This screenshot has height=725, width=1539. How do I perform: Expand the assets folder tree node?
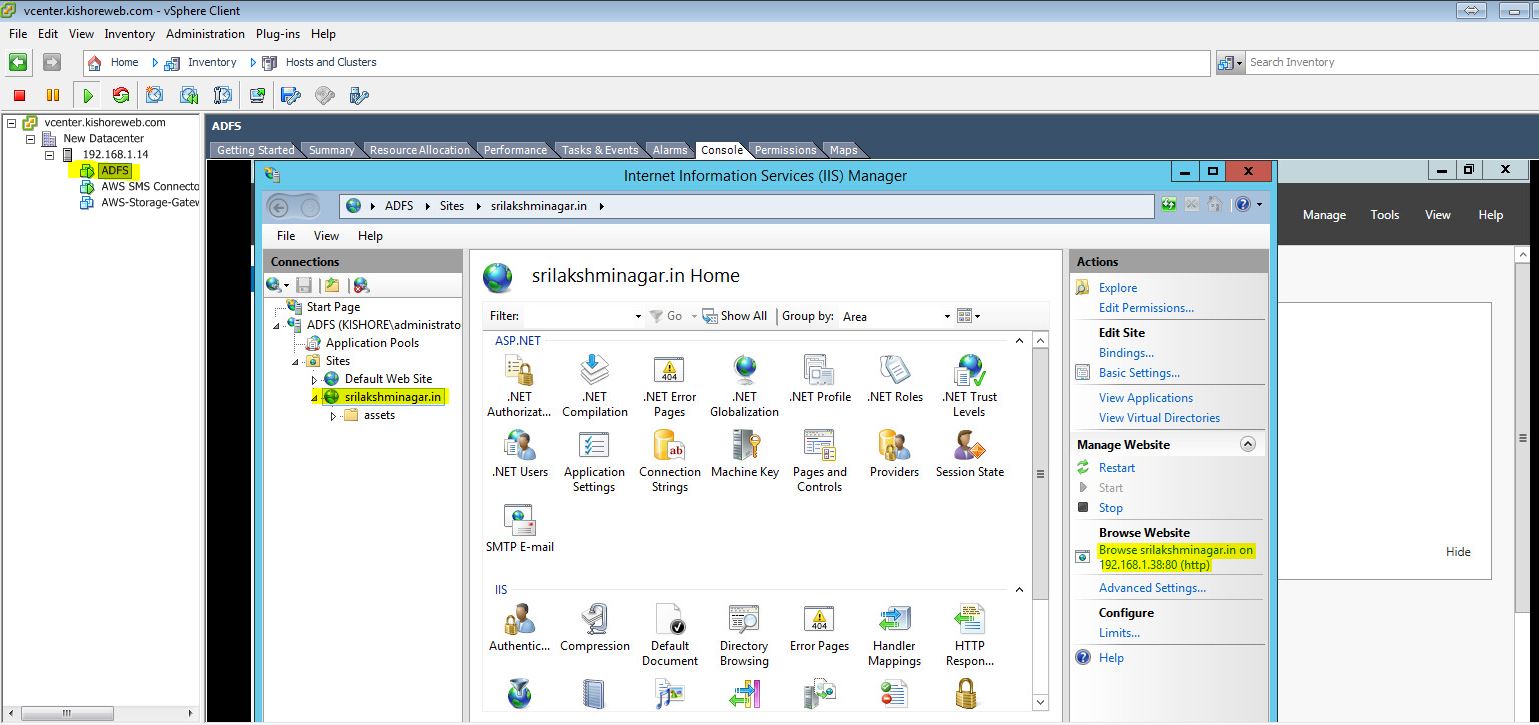click(334, 416)
